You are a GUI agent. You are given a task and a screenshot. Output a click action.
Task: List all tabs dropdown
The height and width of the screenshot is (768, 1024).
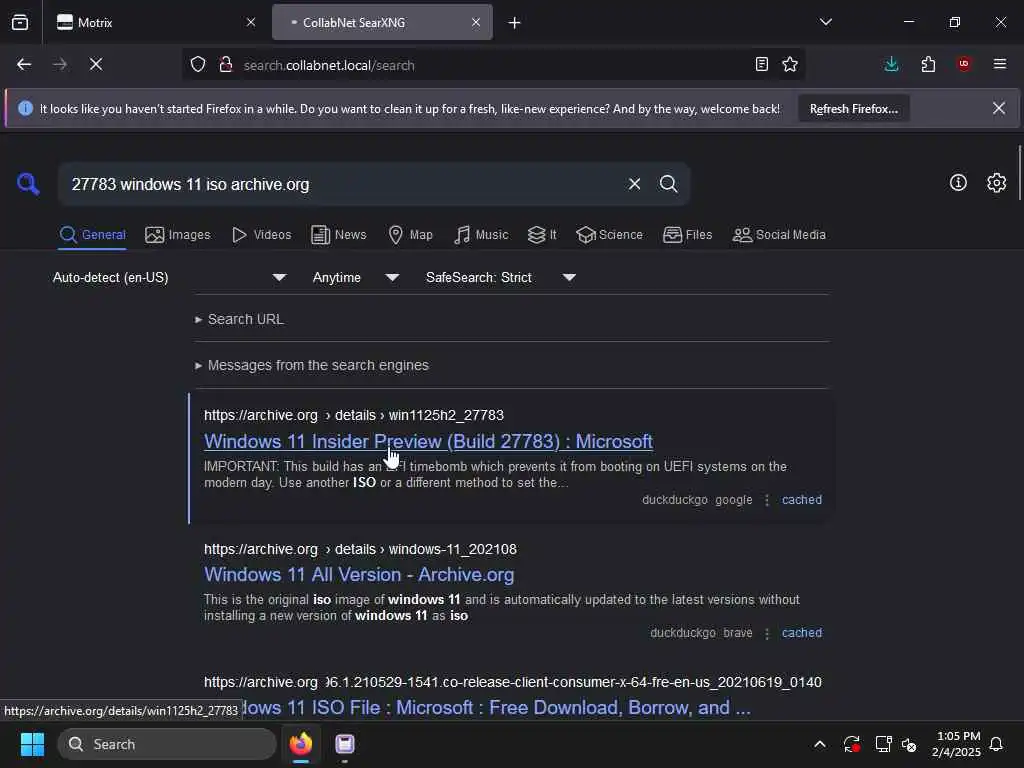click(x=825, y=22)
